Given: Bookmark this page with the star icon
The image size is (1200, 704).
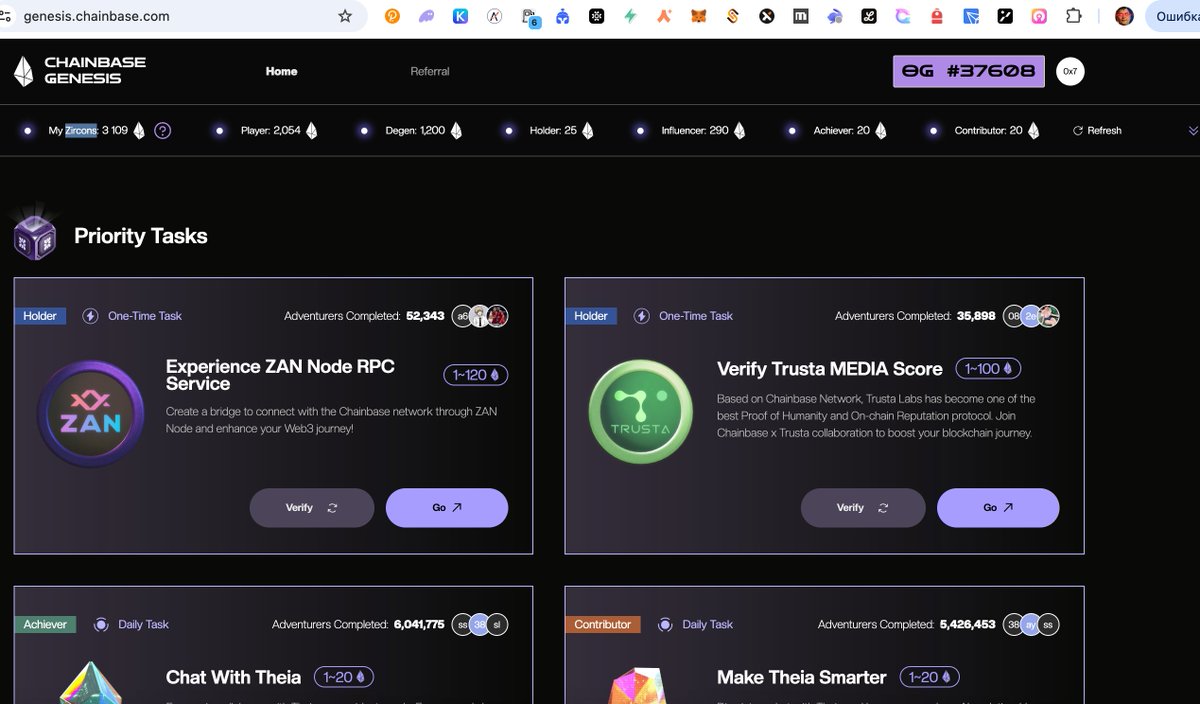Looking at the screenshot, I should point(345,16).
